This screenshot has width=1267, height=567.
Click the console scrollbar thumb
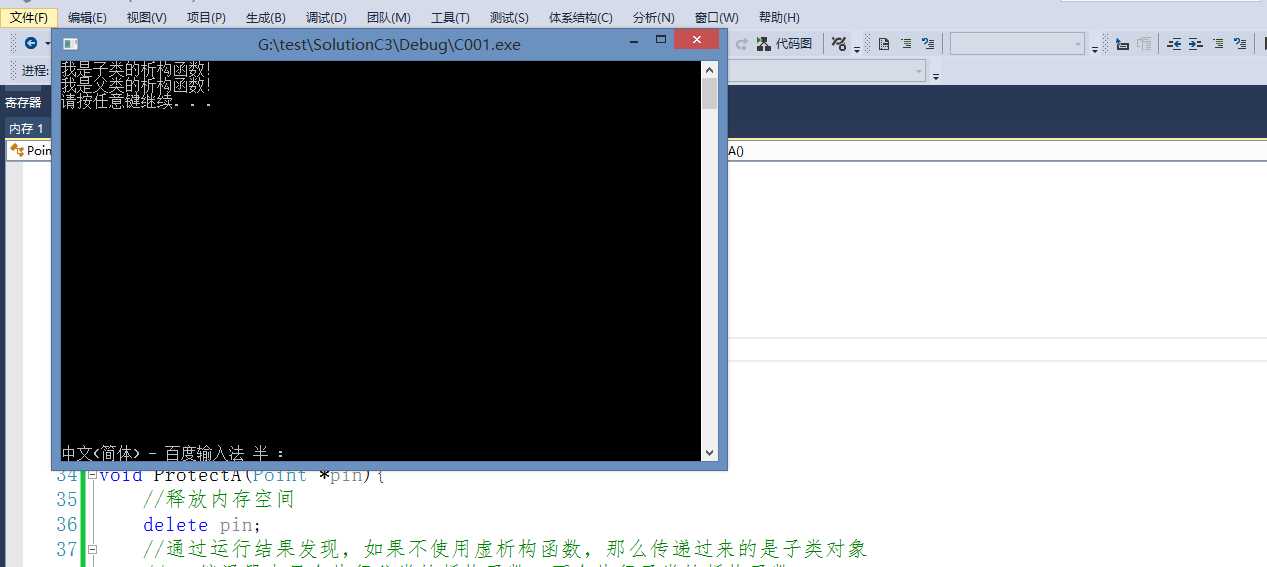(x=710, y=93)
